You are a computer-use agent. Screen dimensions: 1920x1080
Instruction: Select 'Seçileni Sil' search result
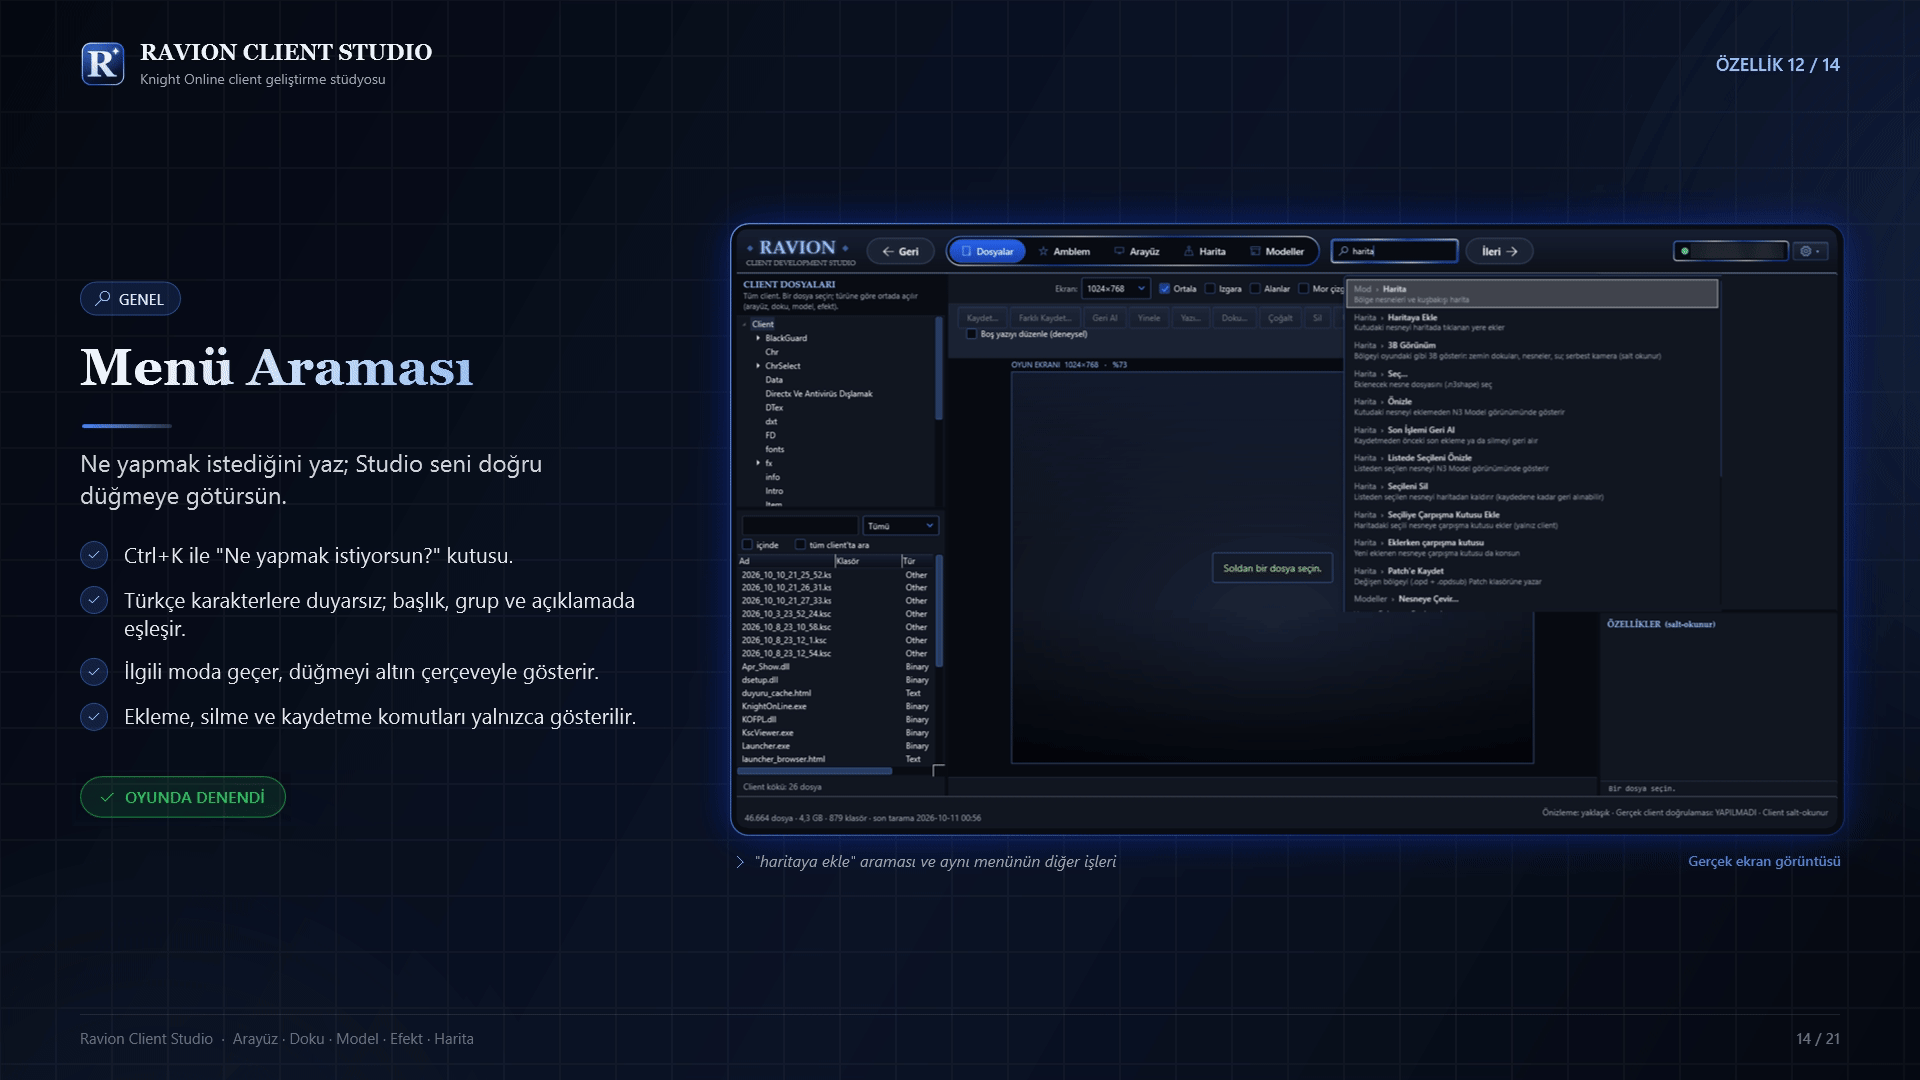[1532, 491]
